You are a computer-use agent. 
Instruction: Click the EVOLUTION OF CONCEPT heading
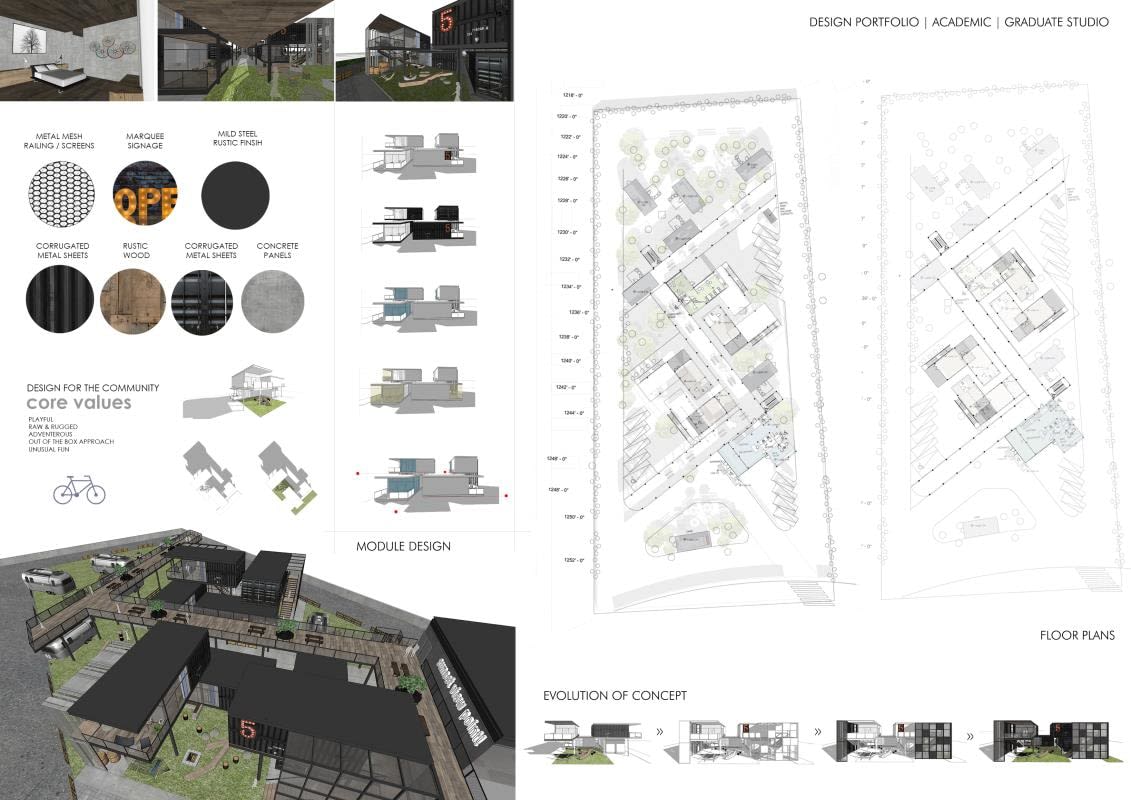[x=614, y=695]
